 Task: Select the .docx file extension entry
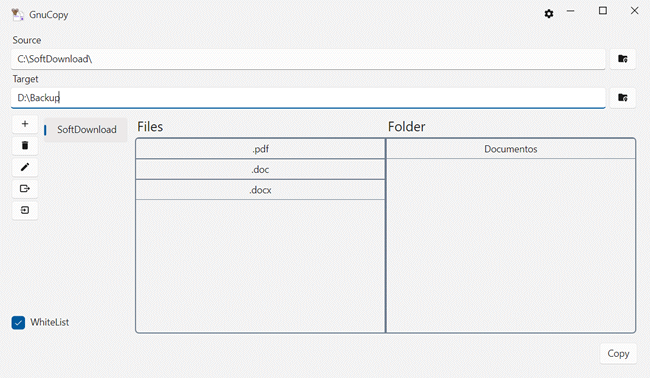260,190
